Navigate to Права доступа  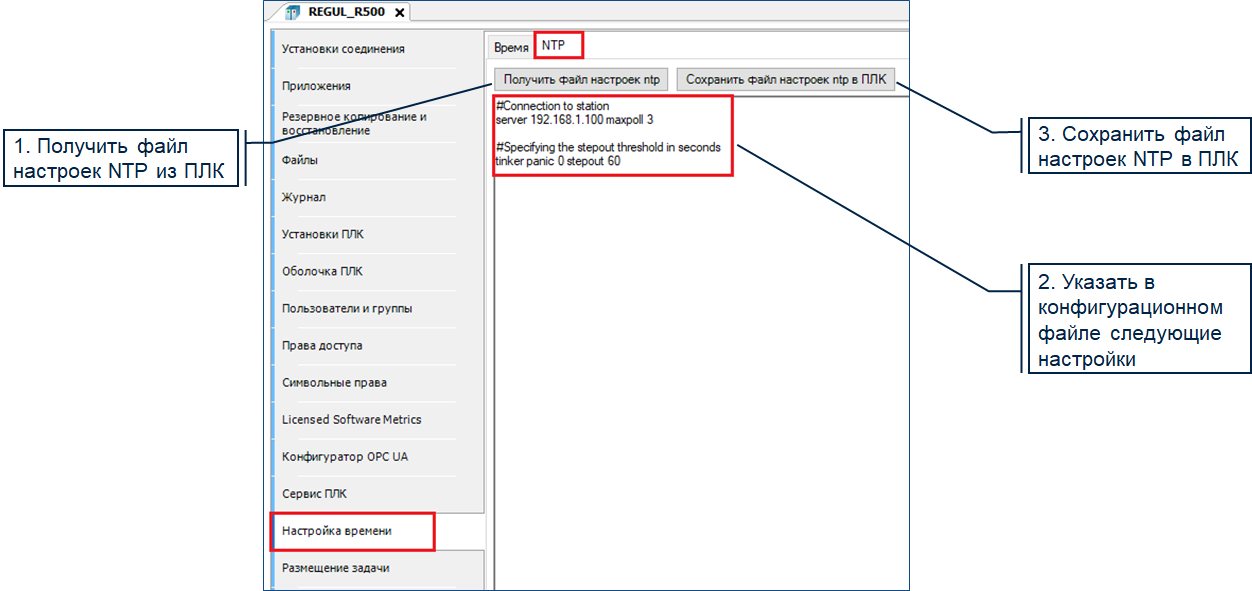pyautogui.click(x=322, y=345)
